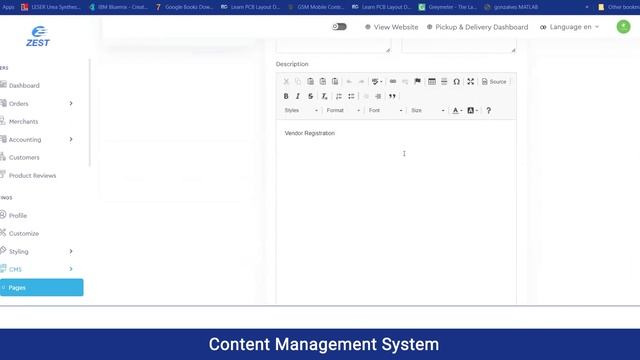The height and width of the screenshot is (360, 640).
Task: Open the Pickup & Delivery Dashboard link
Action: 477,27
